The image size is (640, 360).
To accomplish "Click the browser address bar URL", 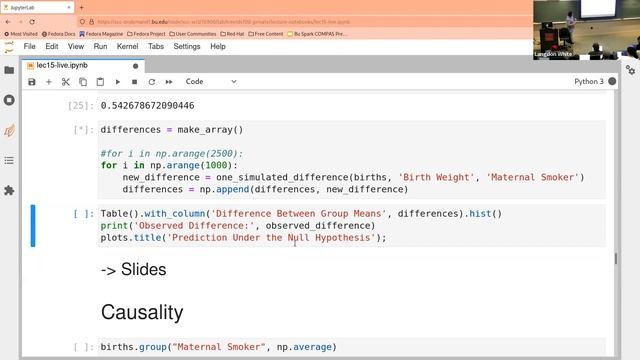I will click(223, 22).
